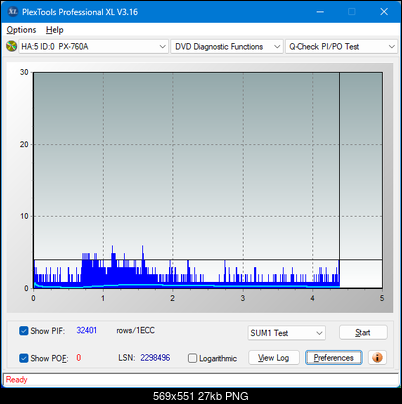The height and width of the screenshot is (404, 402).
Task: Click the disc drive icon beside HA:5
Action: point(11,46)
